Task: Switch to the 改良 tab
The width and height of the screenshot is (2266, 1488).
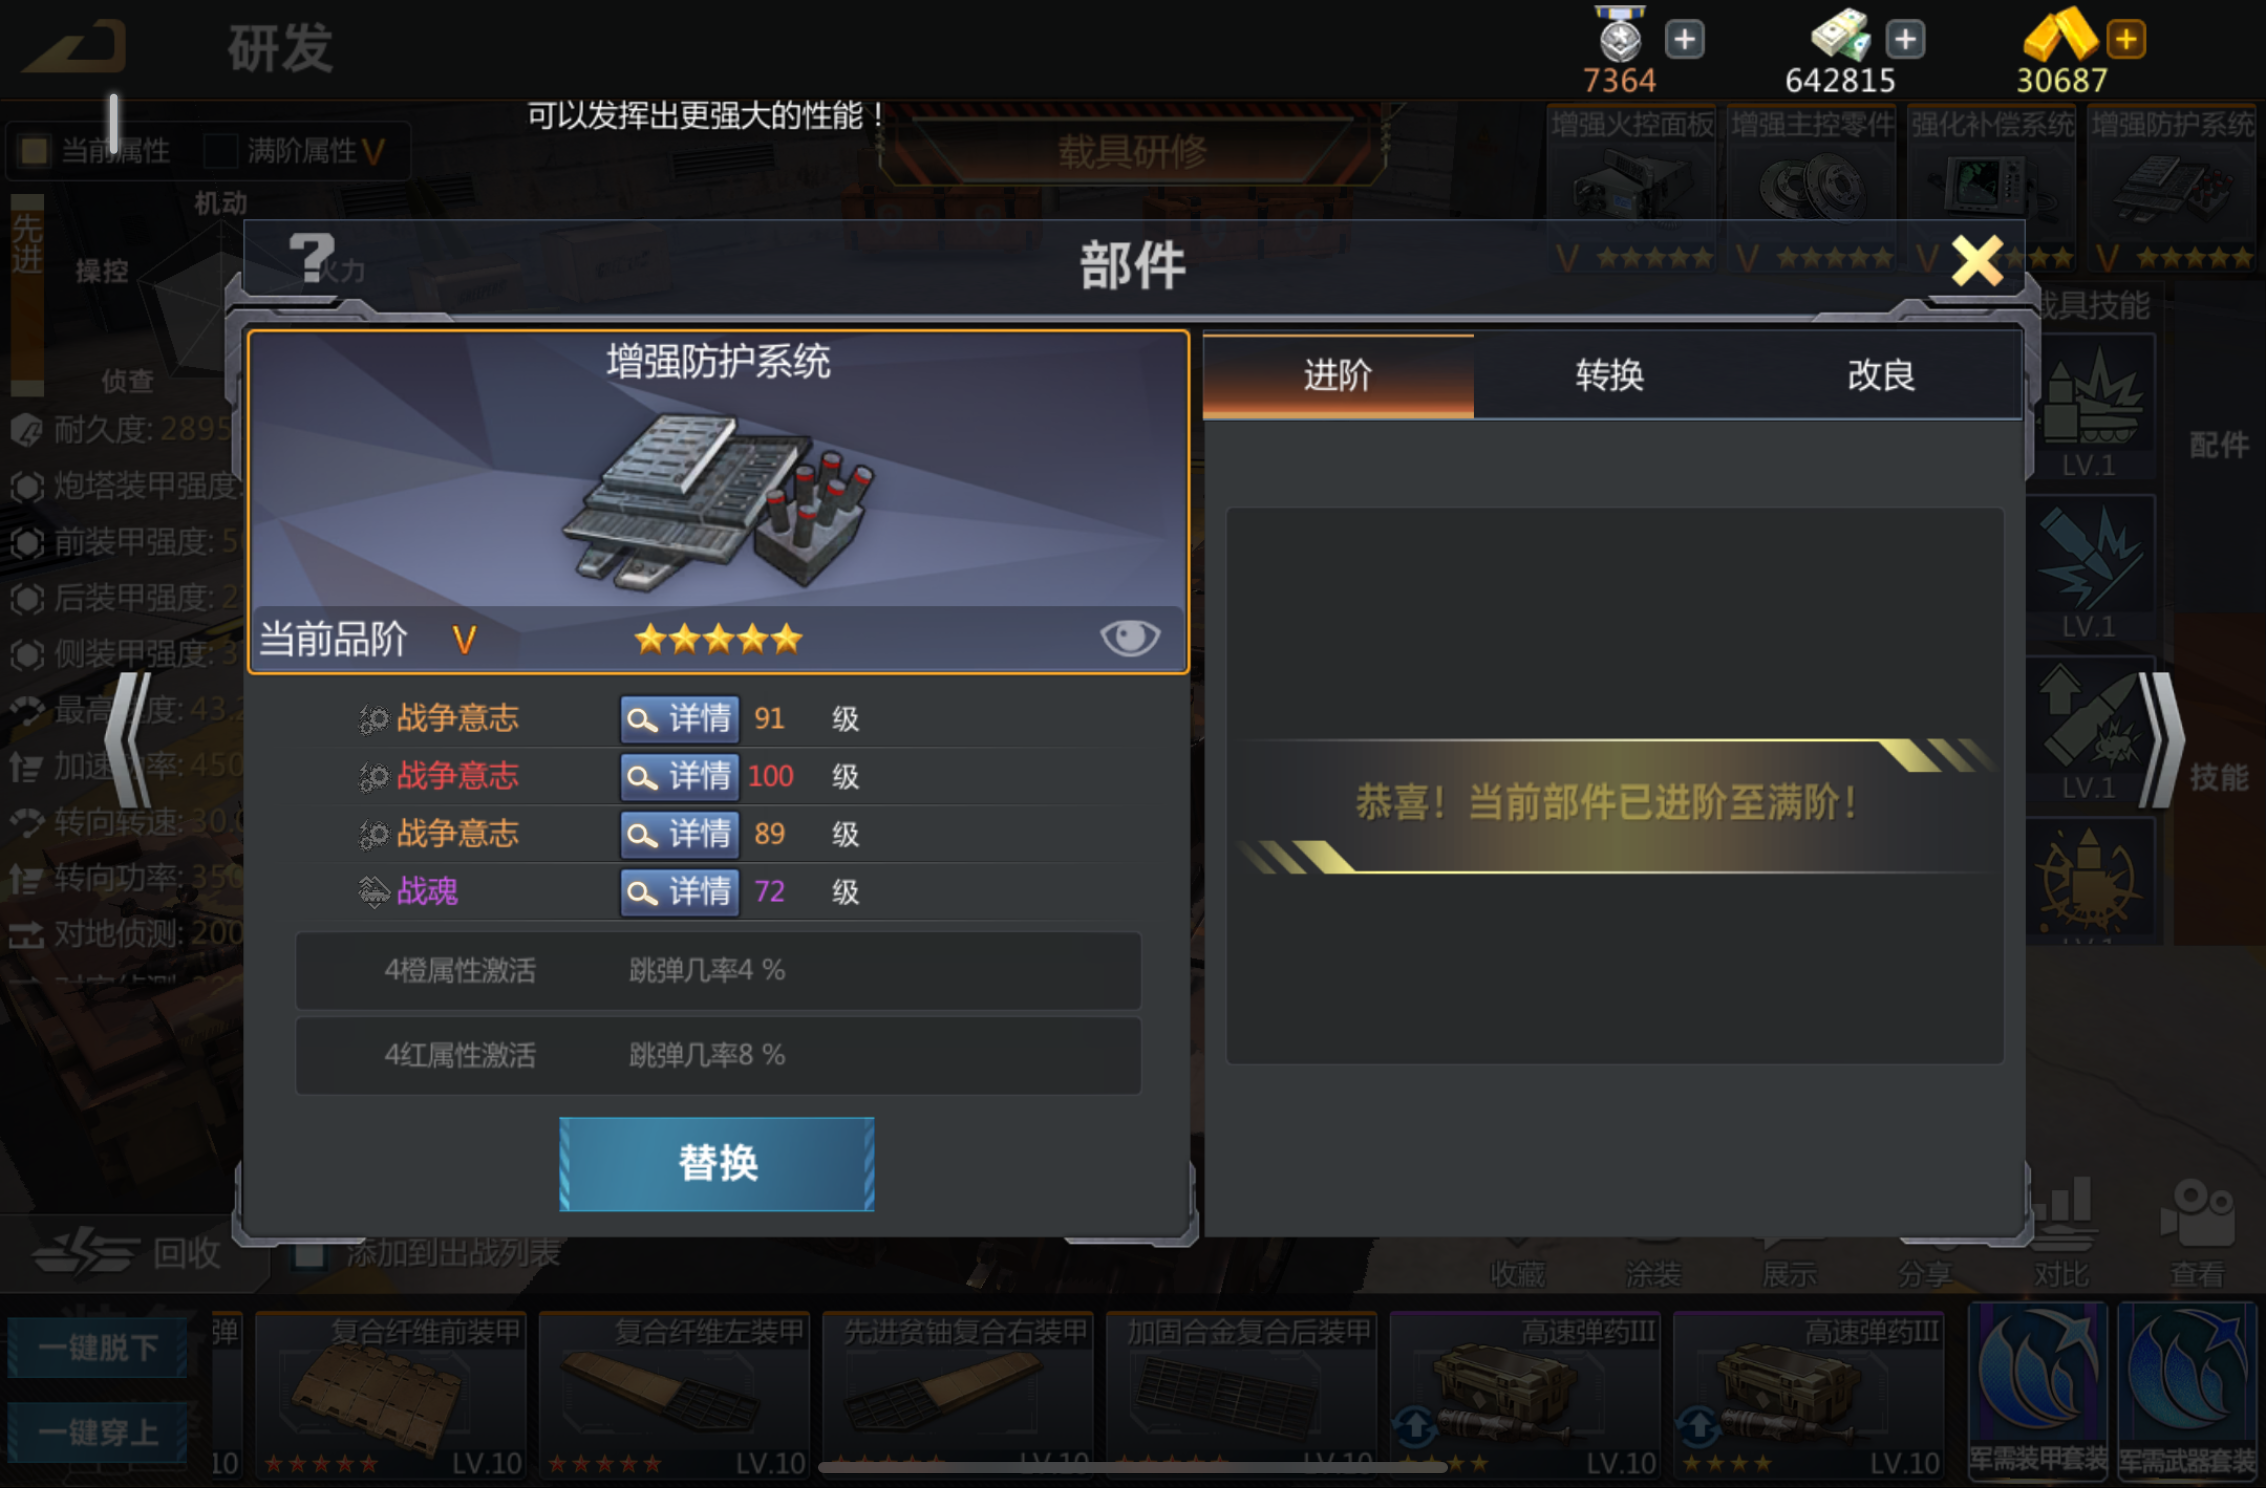Action: point(1881,376)
